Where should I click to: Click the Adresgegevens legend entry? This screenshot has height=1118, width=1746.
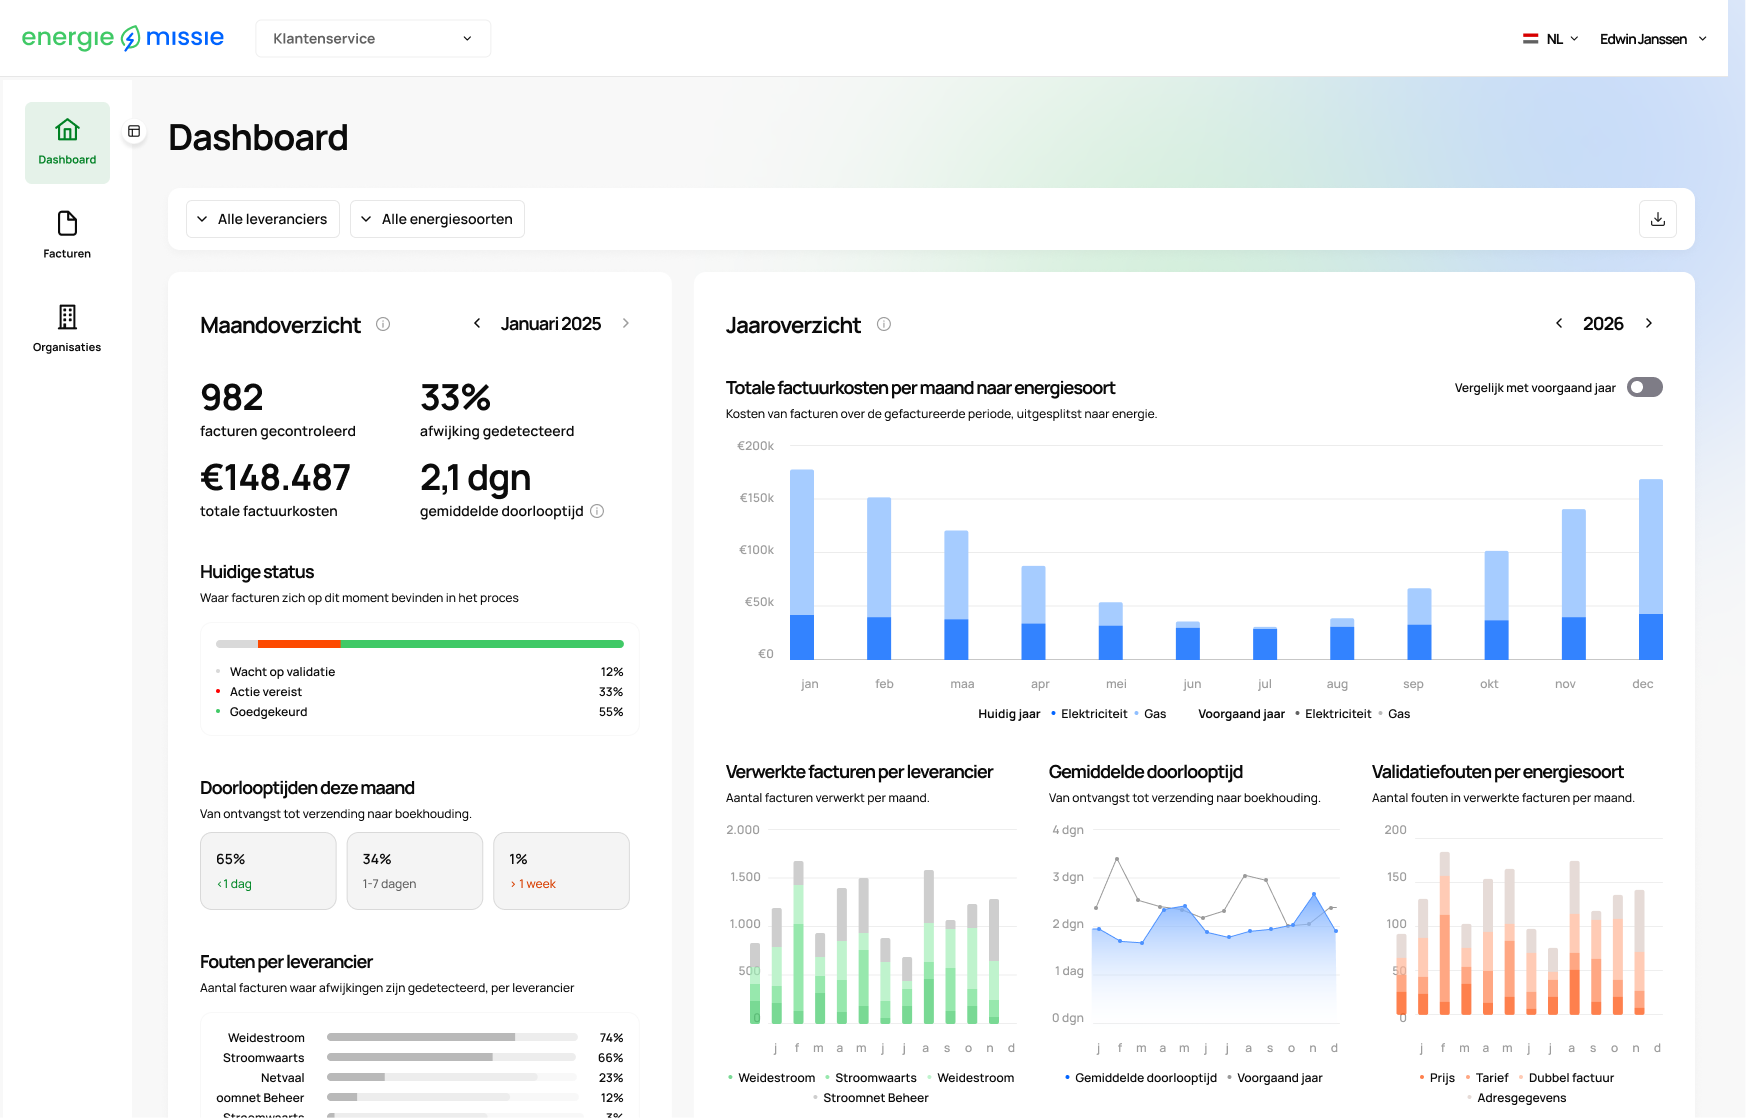[x=1516, y=1098]
